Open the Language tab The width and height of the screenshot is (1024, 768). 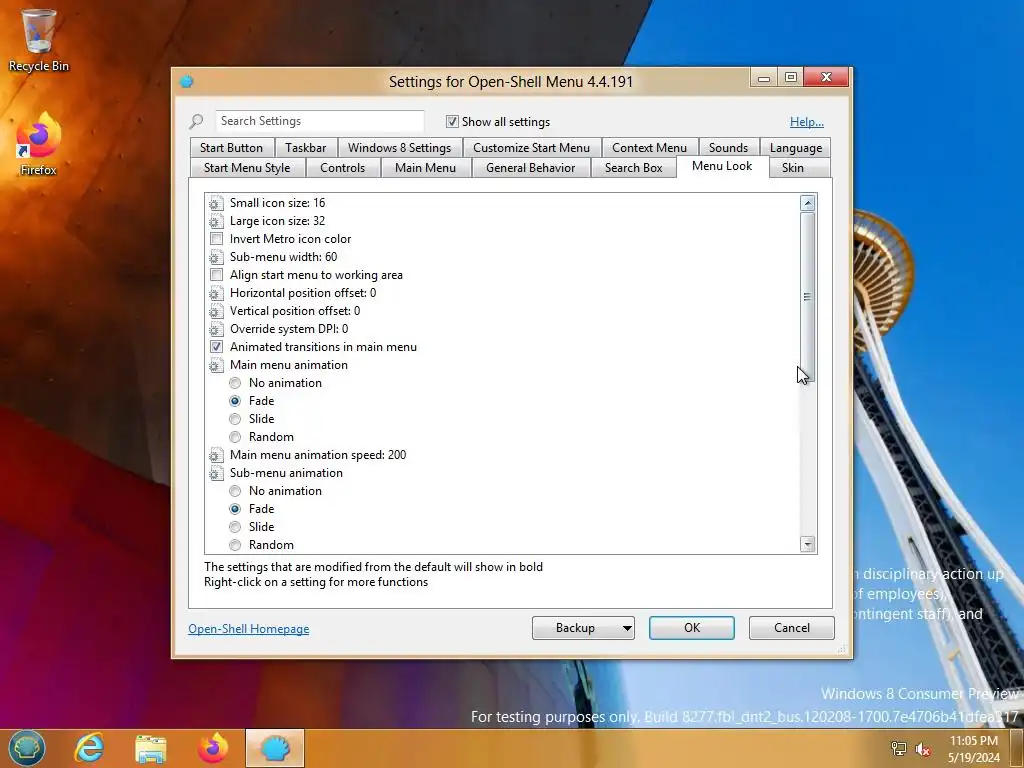click(x=795, y=148)
